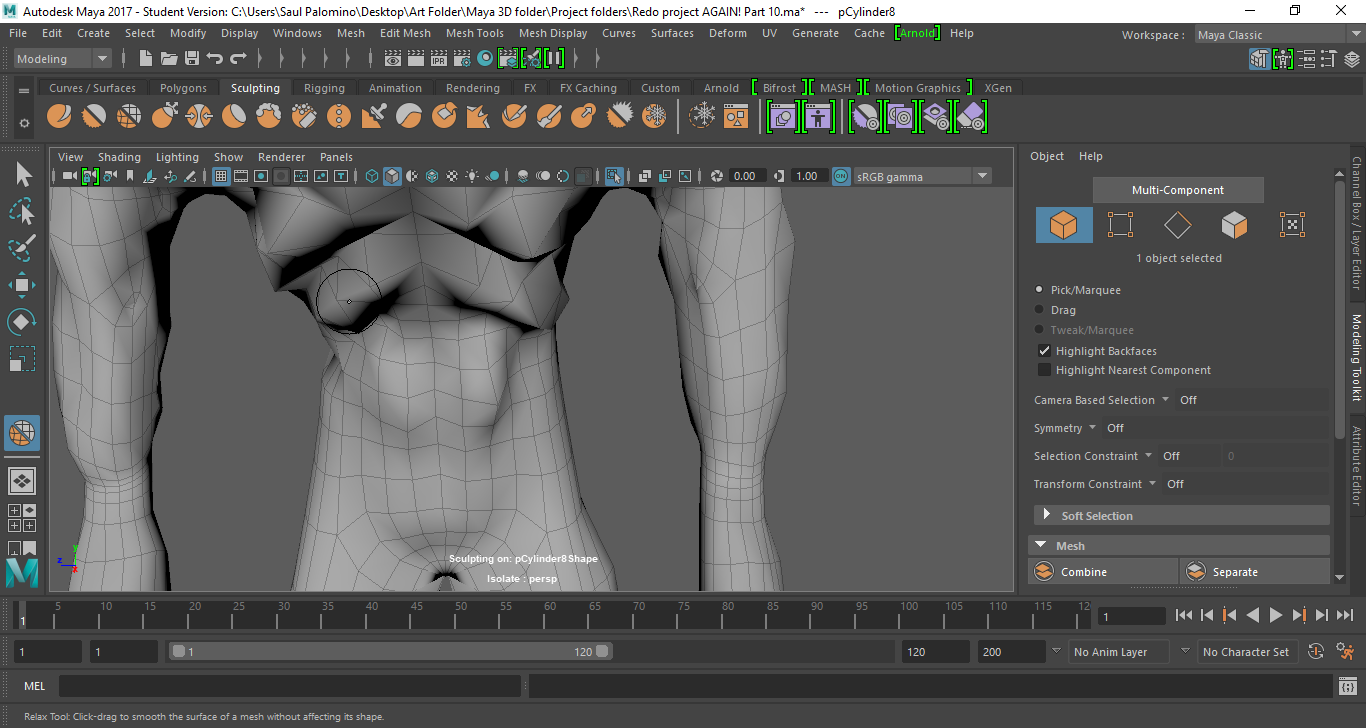
Task: Select the Lasso tool in the toolbox
Action: click(22, 211)
